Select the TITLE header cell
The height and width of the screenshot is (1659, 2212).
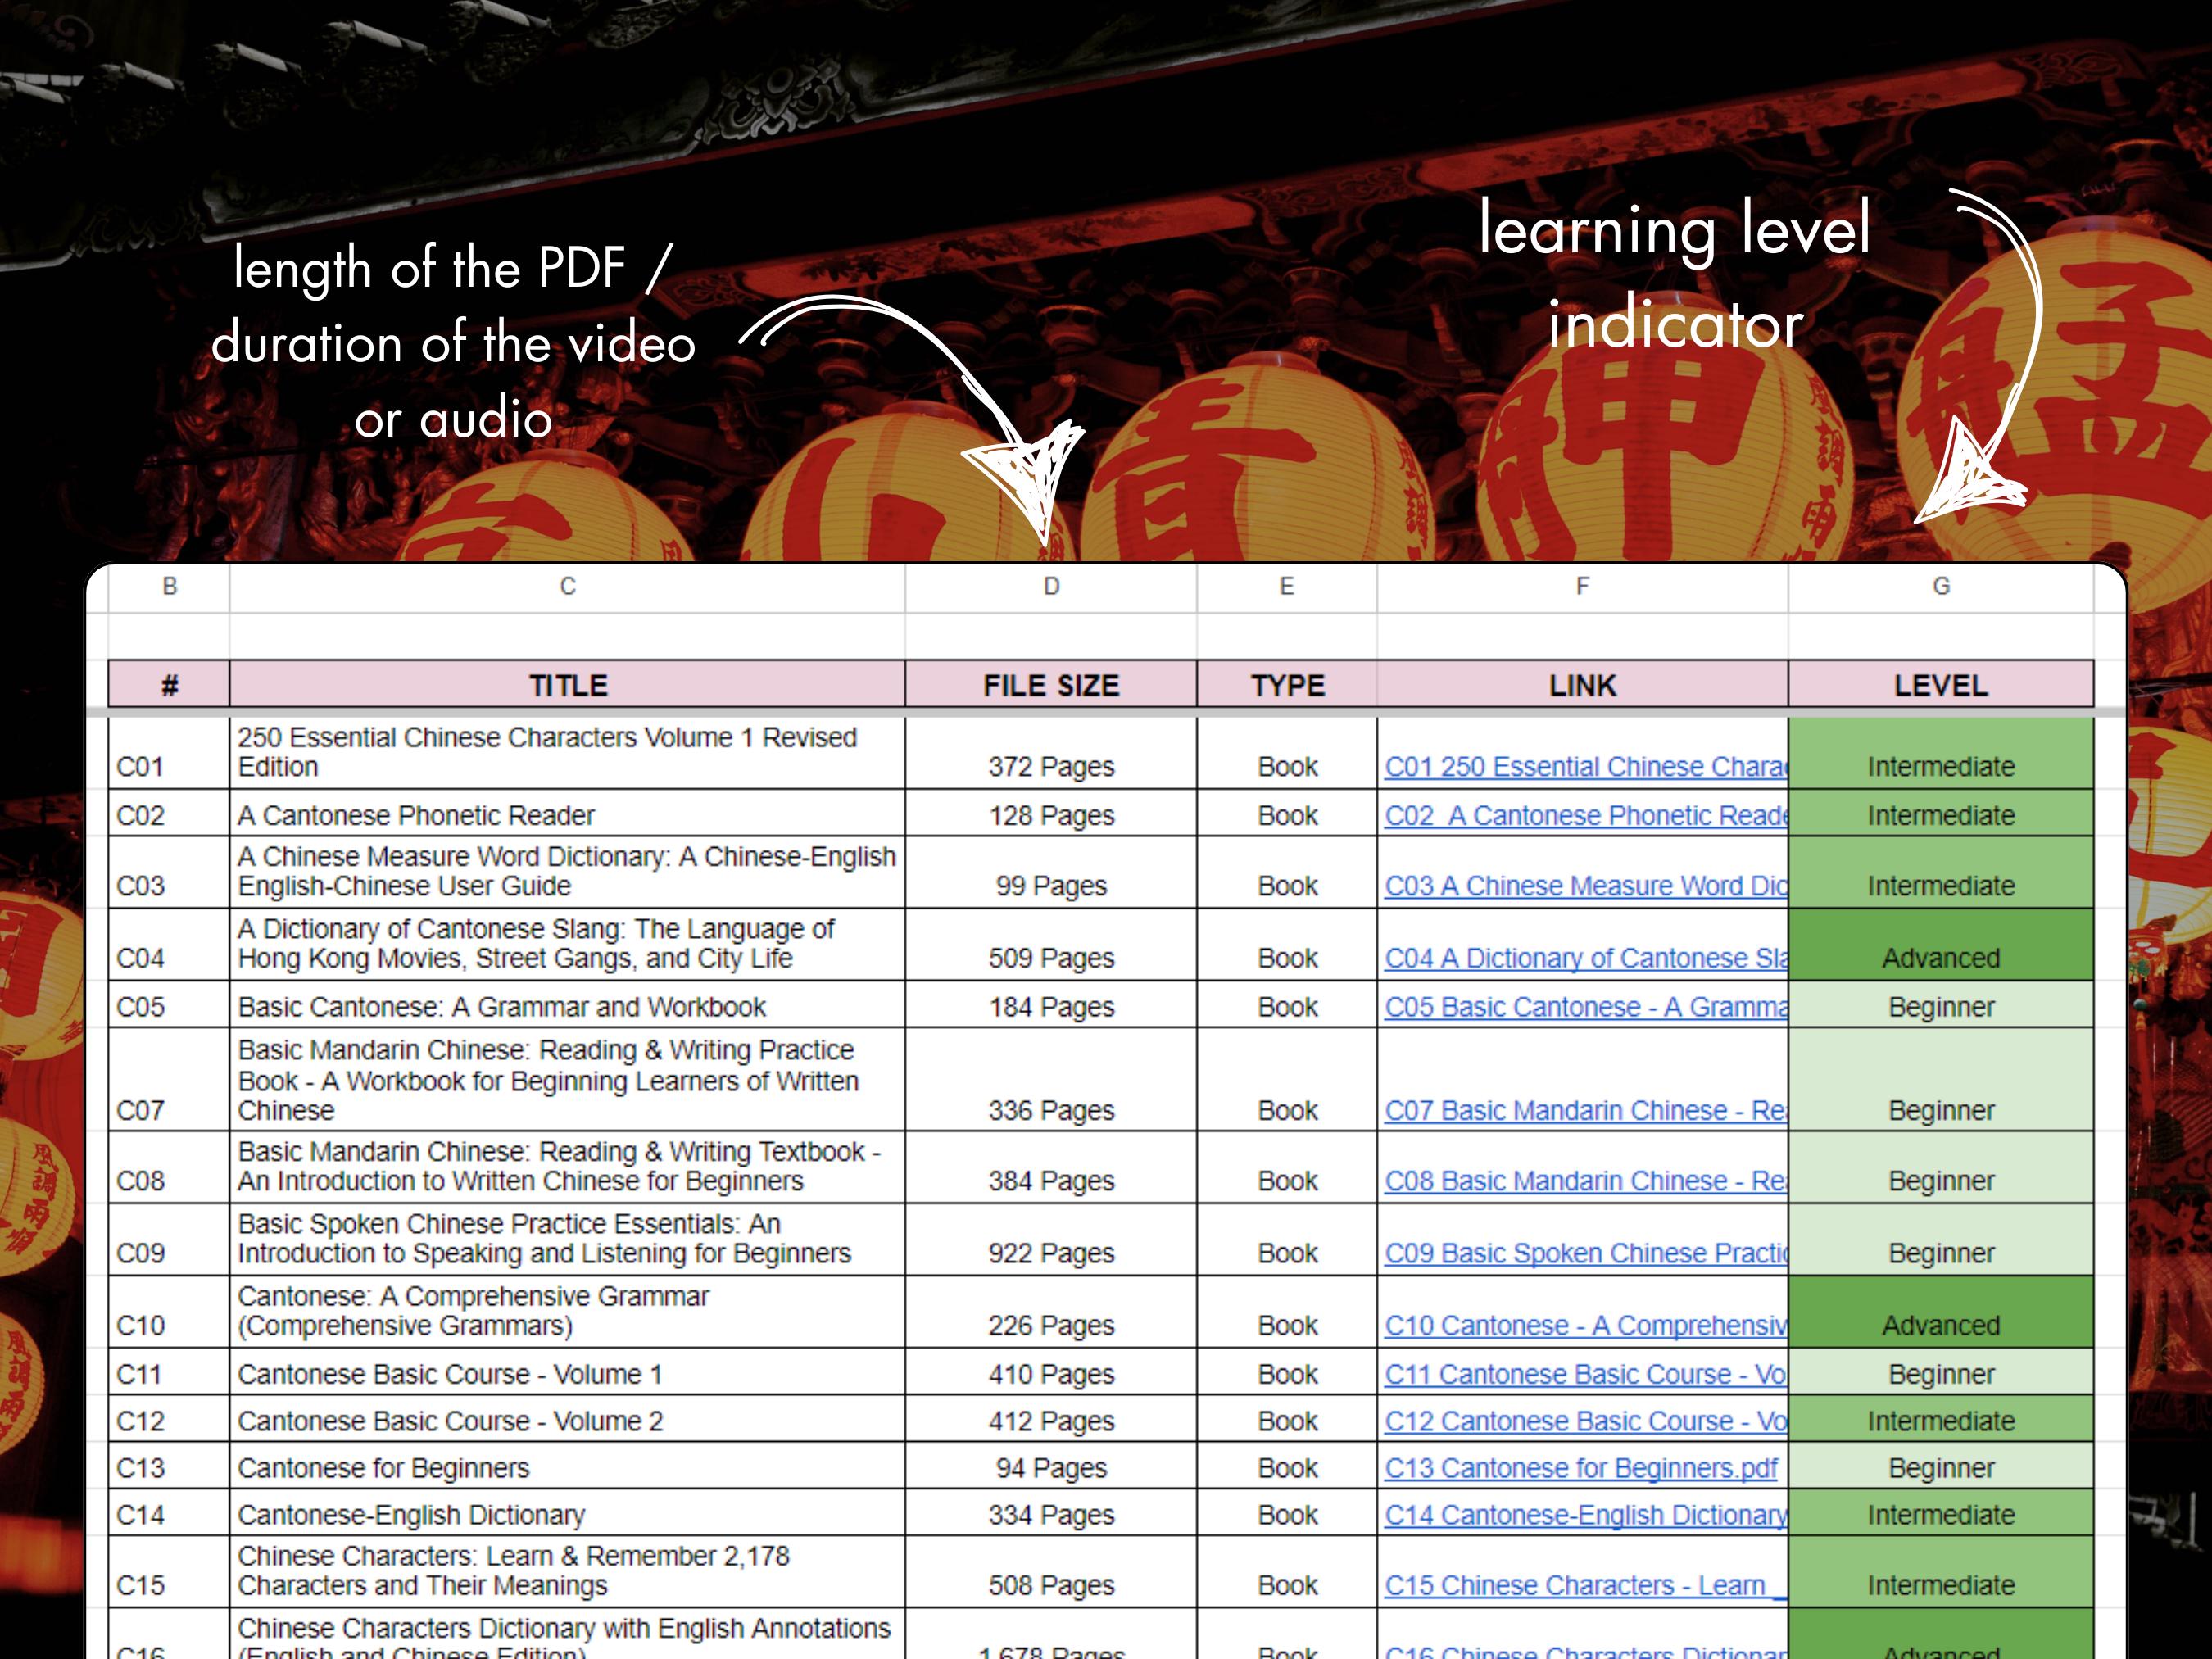pyautogui.click(x=566, y=686)
